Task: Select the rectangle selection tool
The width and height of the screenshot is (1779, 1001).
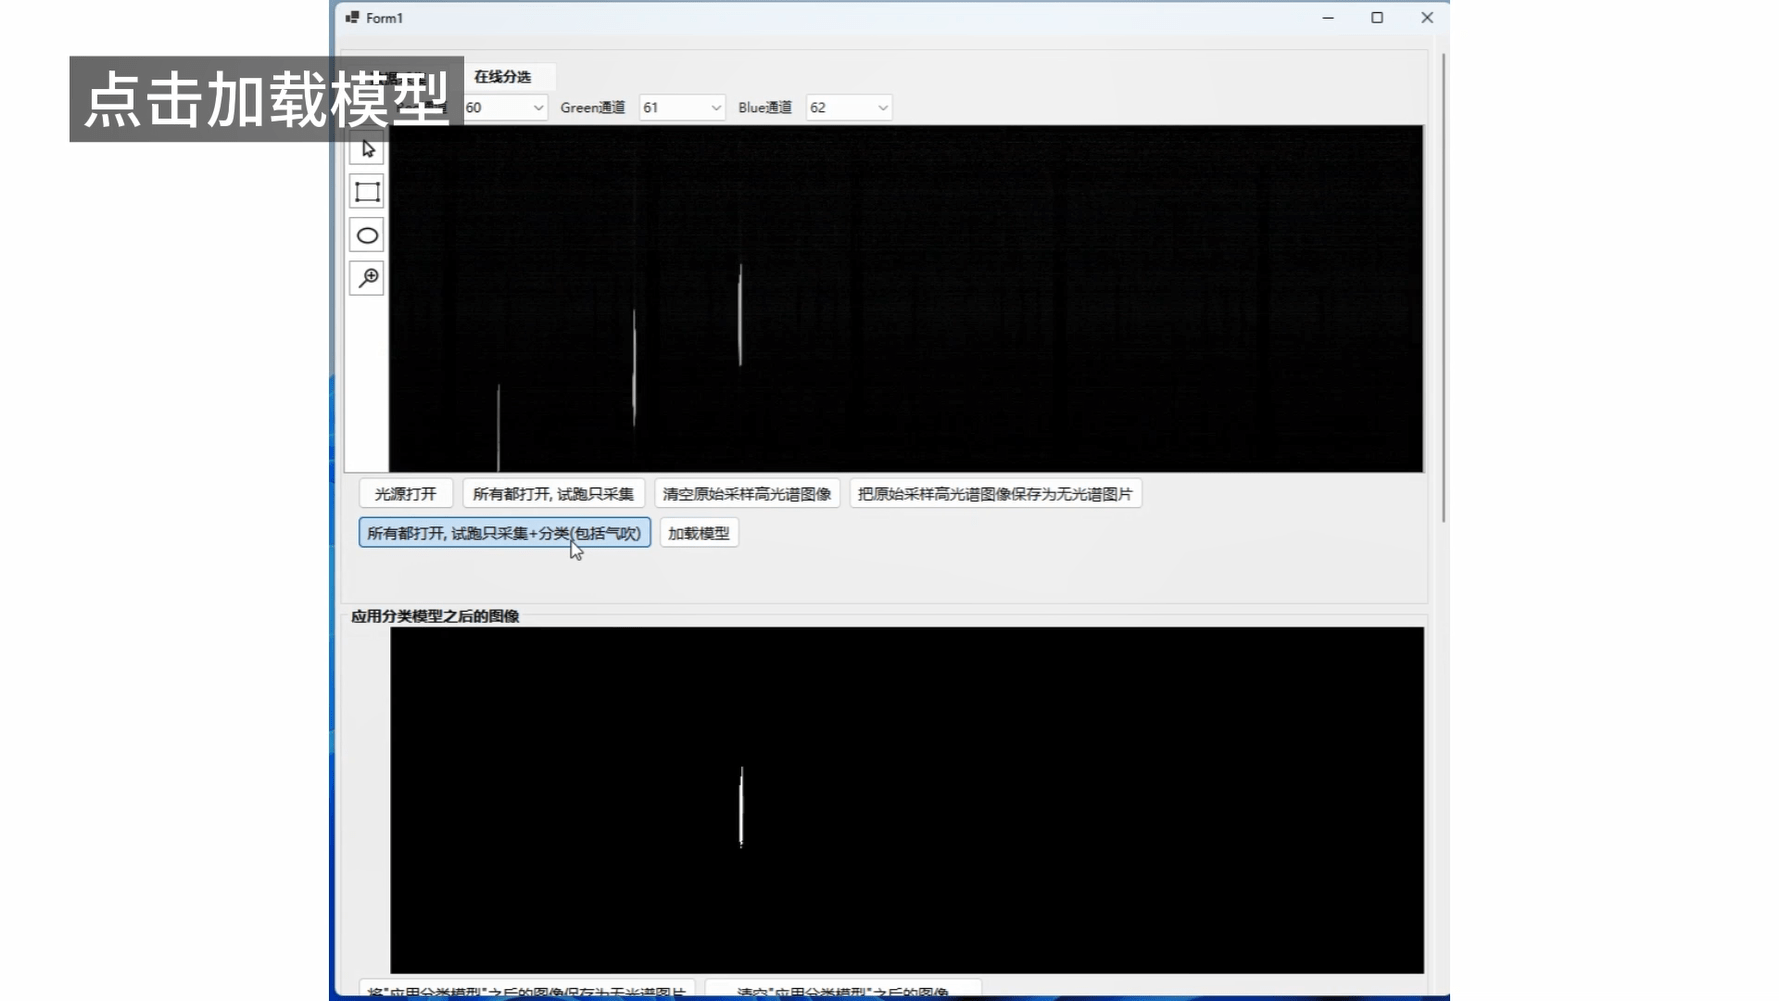Action: tap(367, 192)
